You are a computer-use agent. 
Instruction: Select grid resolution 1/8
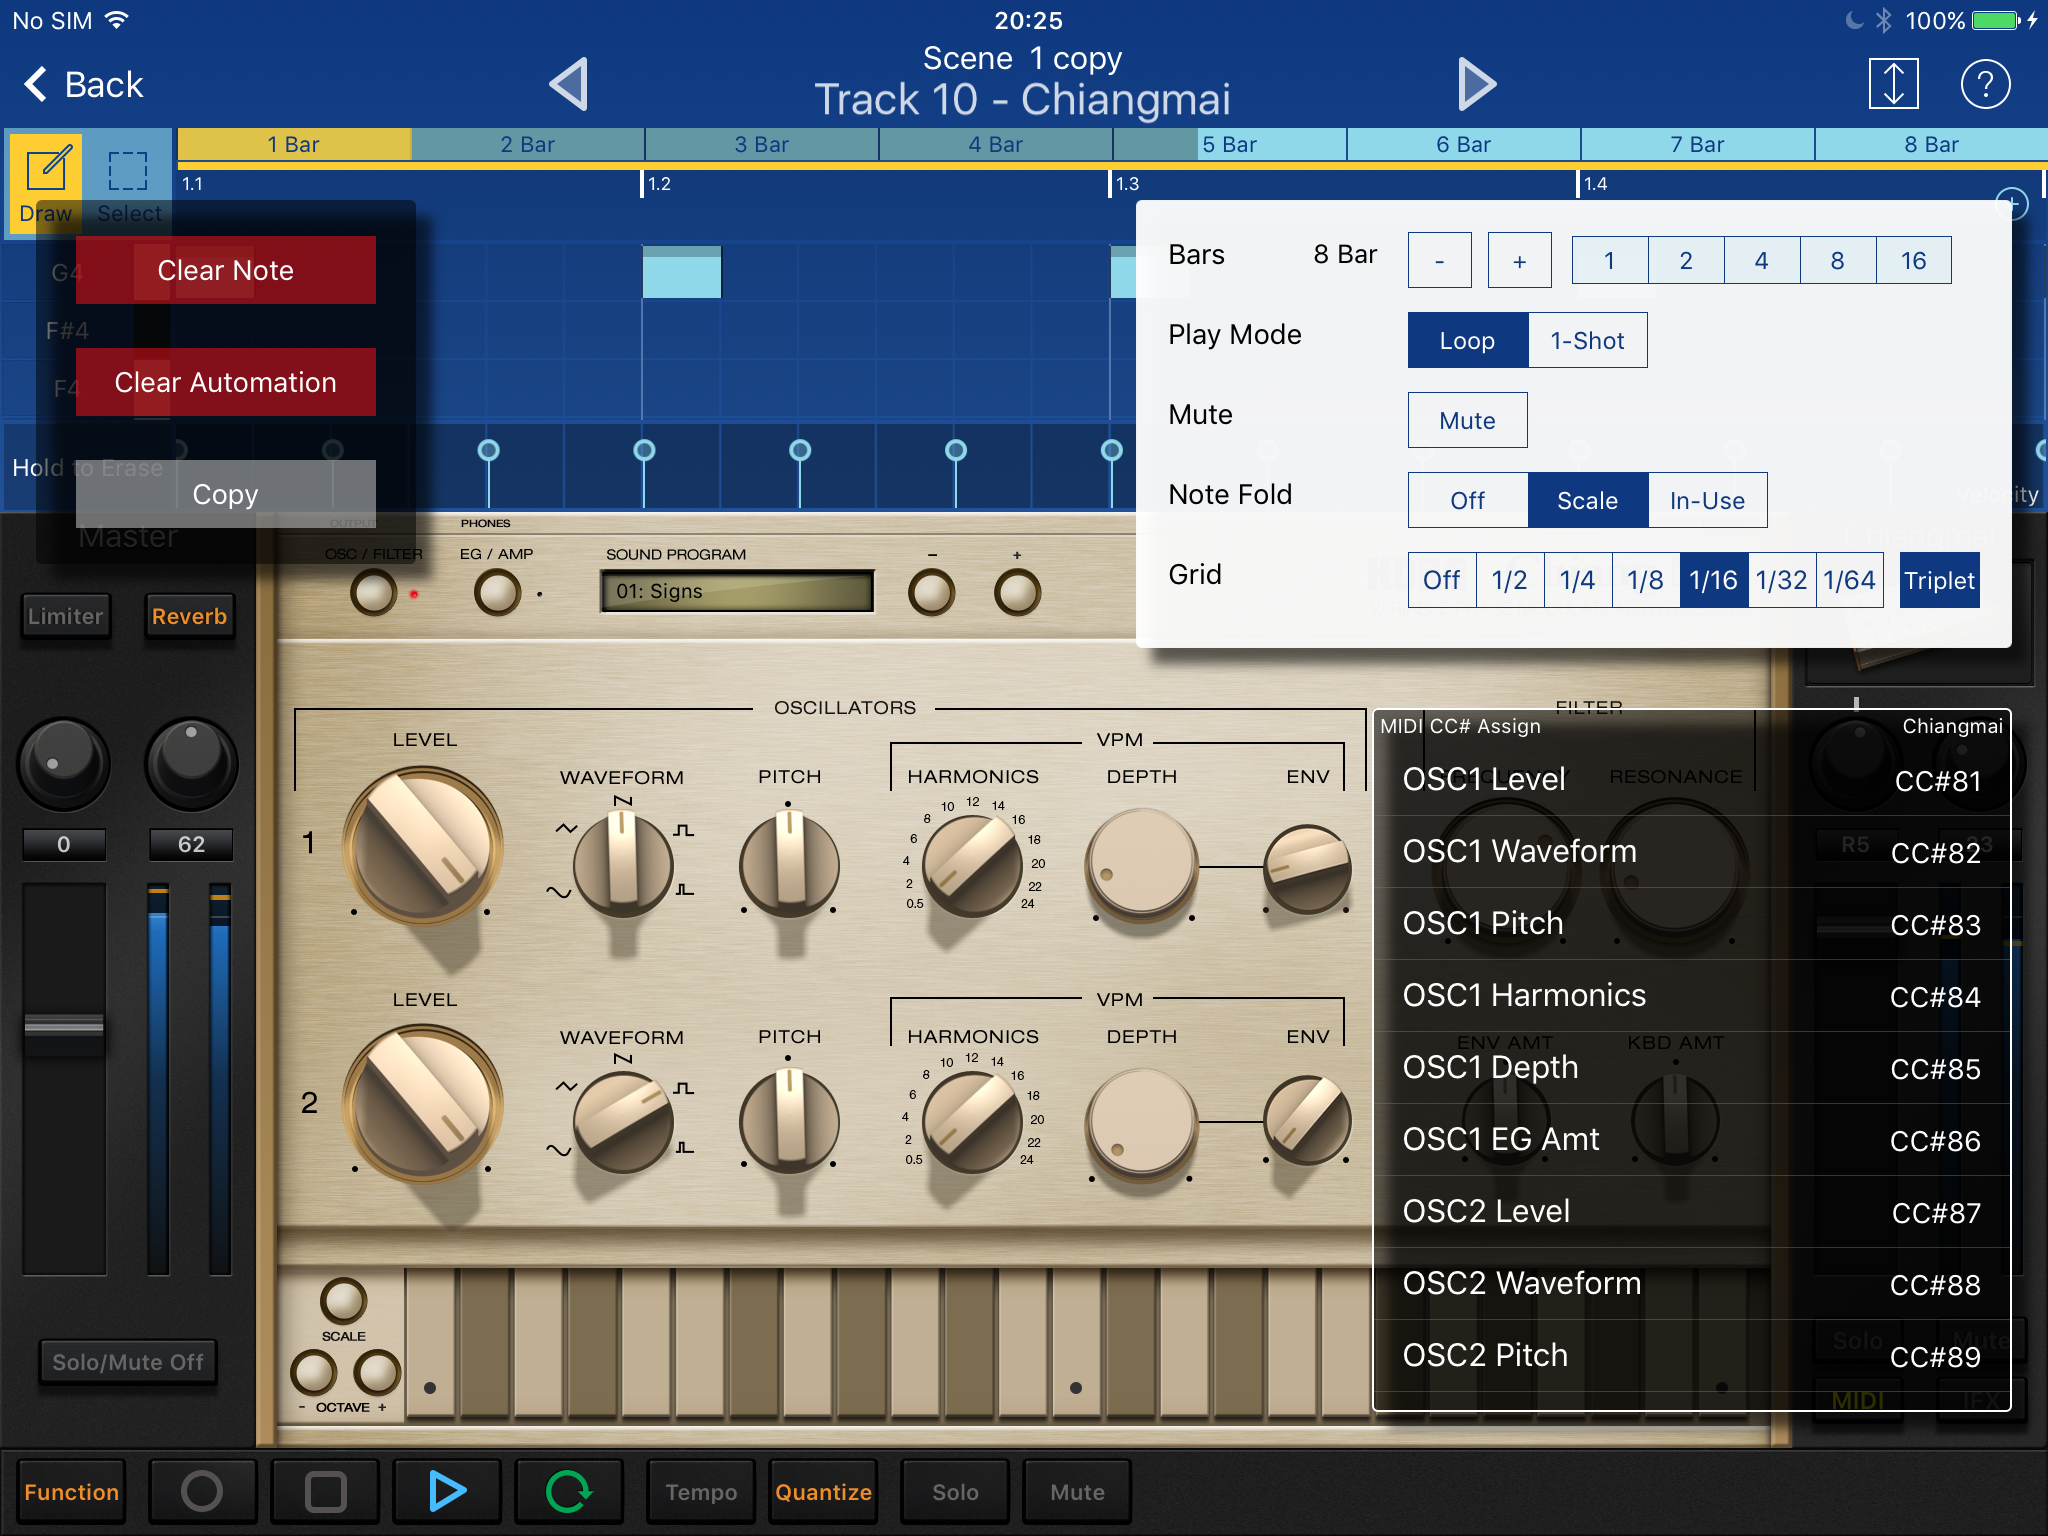click(1645, 580)
